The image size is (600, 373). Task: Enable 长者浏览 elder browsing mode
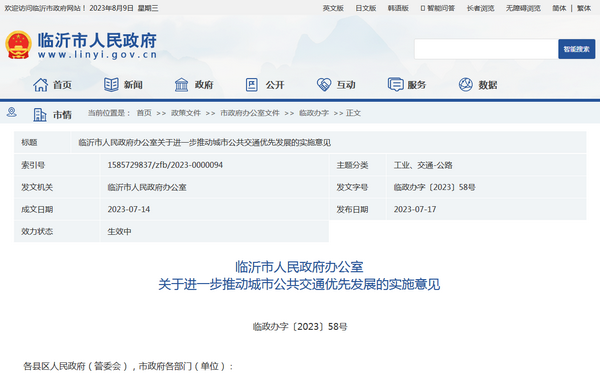point(481,8)
